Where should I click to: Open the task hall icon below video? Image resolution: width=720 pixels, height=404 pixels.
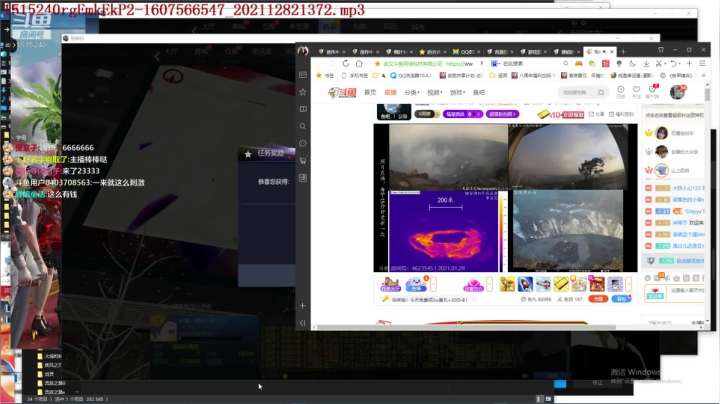pyautogui.click(x=391, y=284)
